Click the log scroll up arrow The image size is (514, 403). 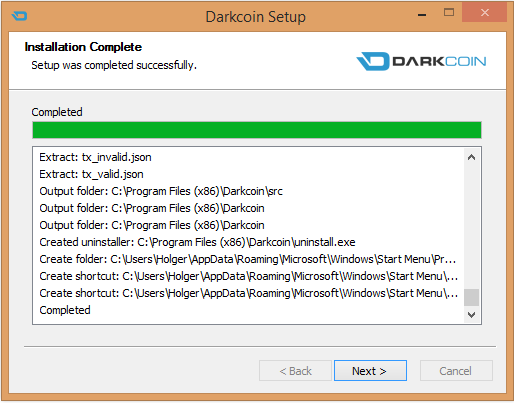471,157
